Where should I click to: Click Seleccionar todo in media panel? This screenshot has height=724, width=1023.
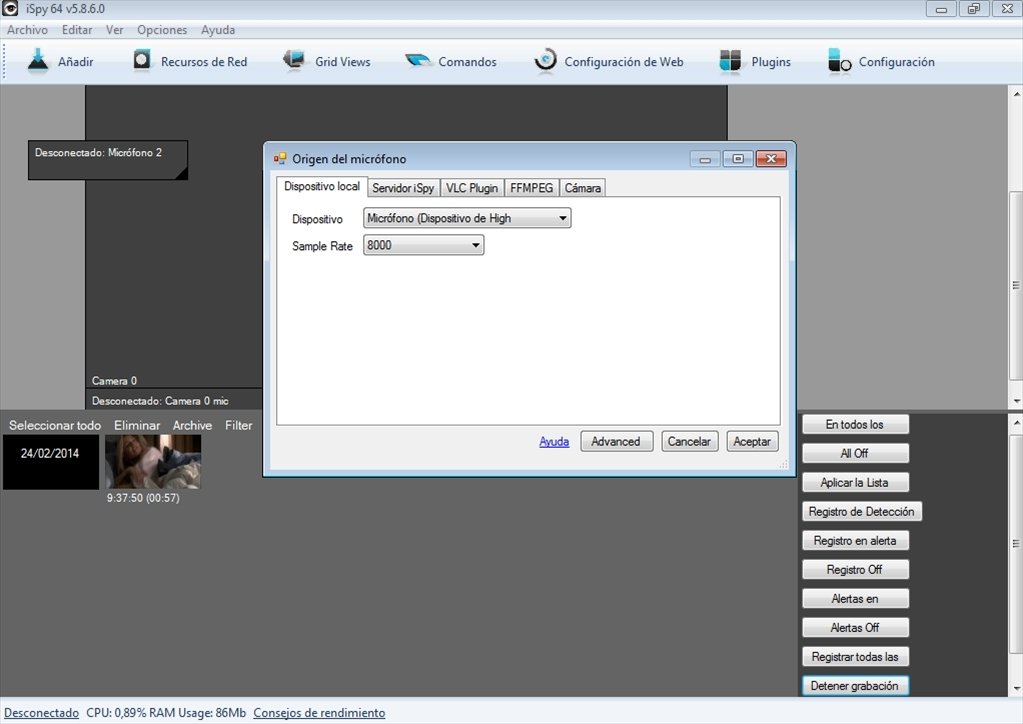(55, 425)
